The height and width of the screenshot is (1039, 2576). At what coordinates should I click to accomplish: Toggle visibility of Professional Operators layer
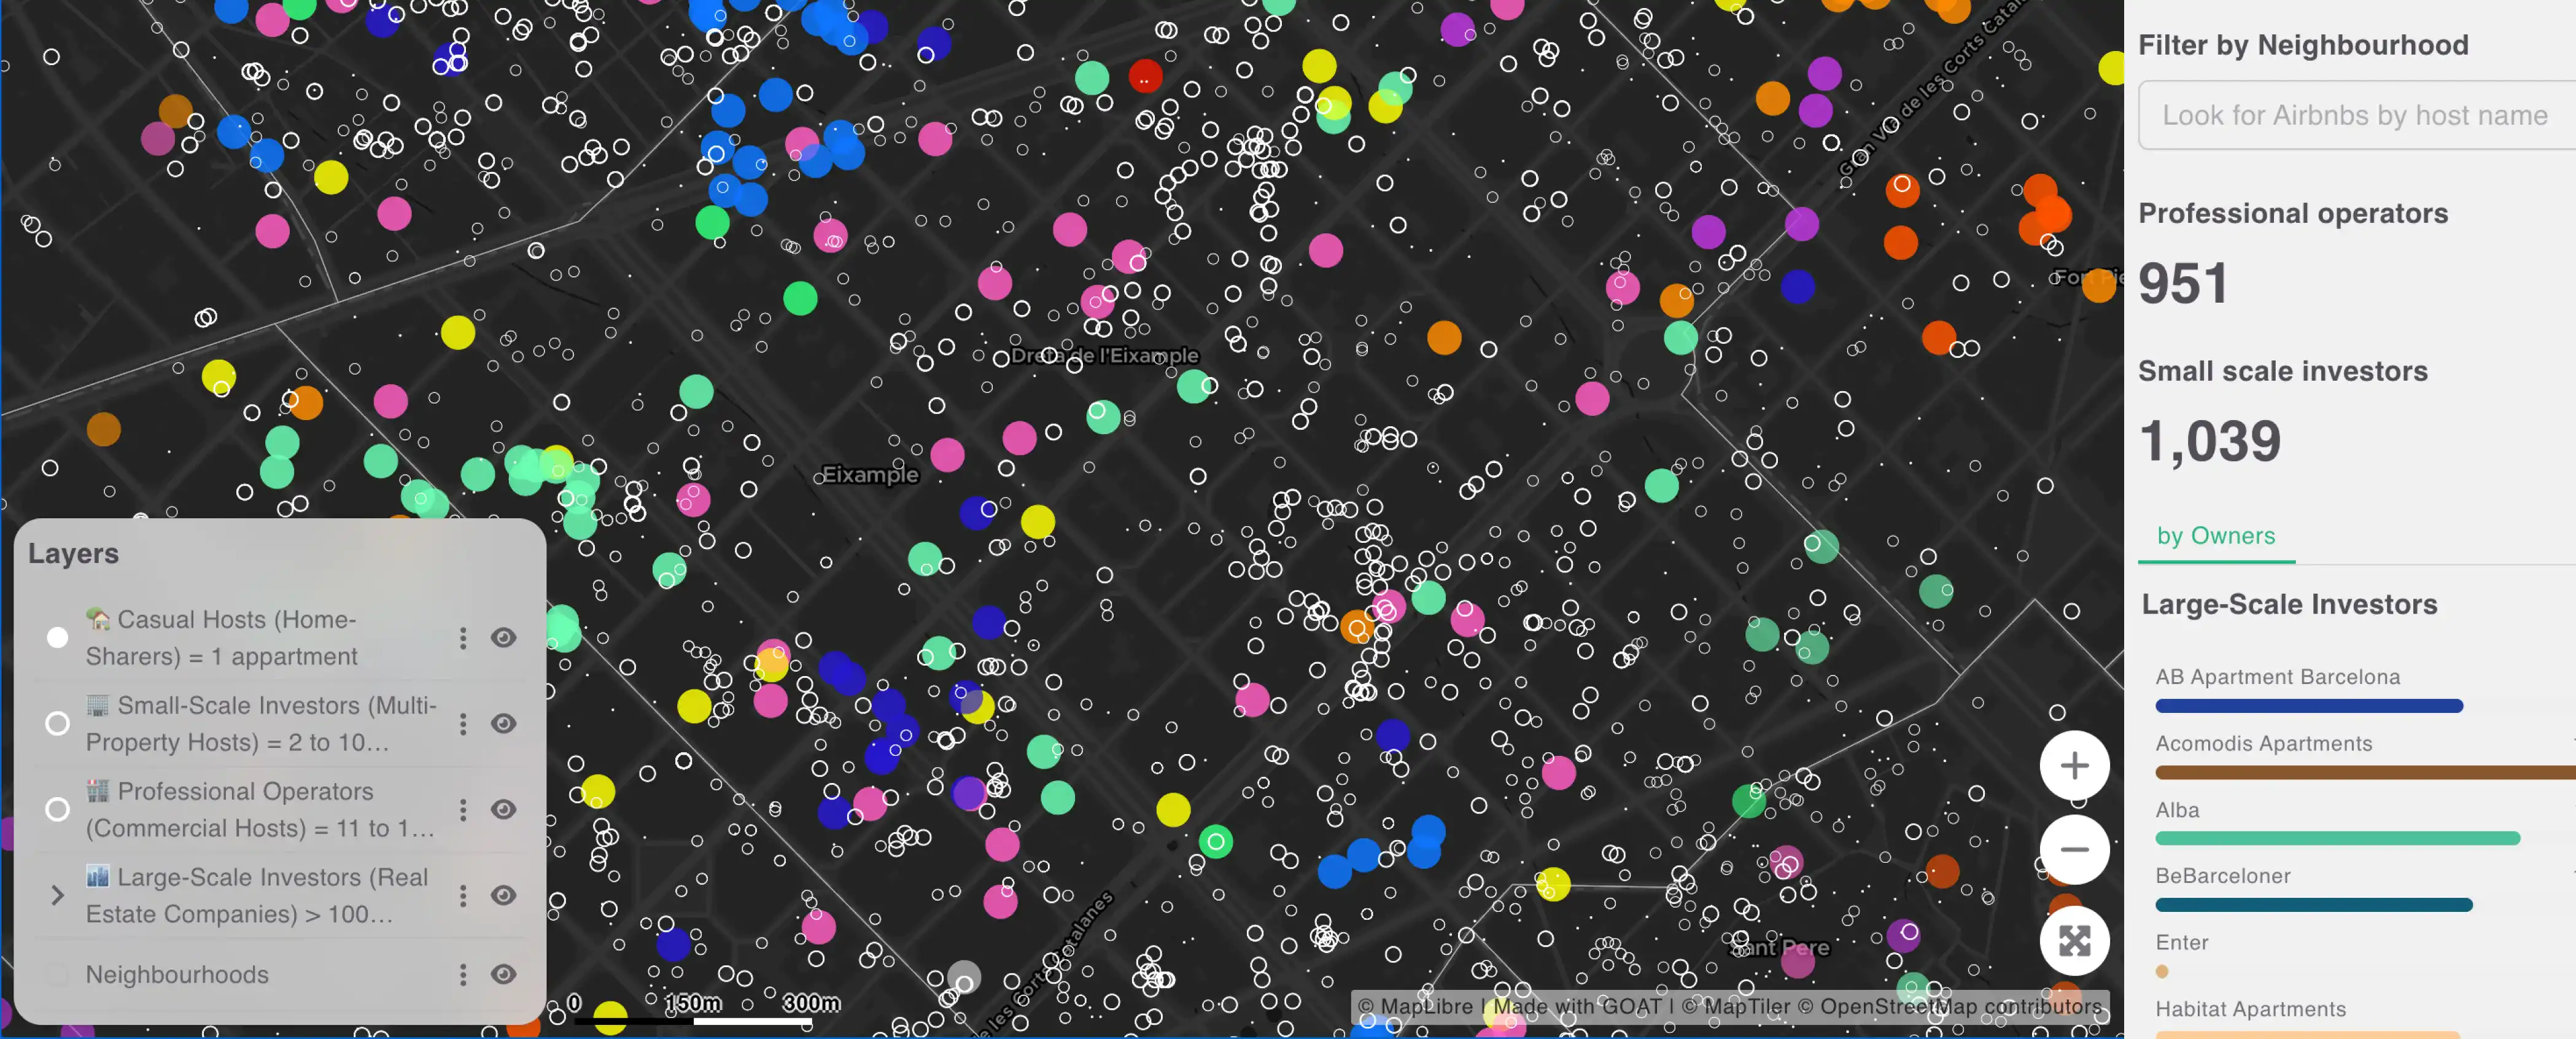click(503, 810)
